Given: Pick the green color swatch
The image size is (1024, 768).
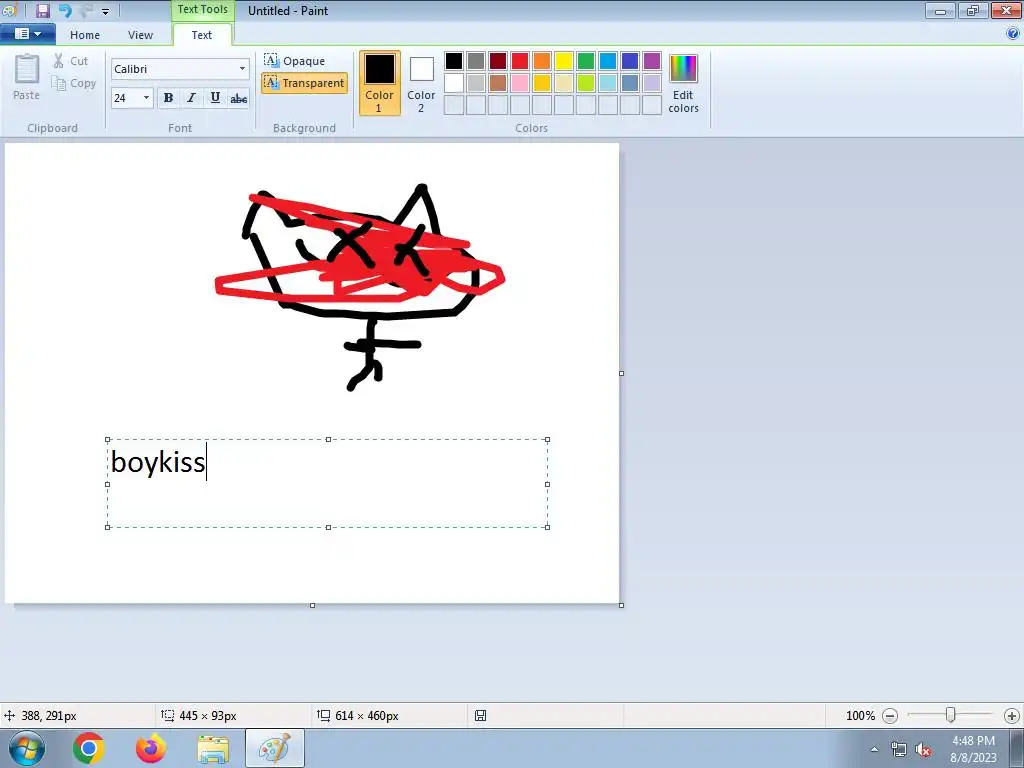Looking at the screenshot, I should 586,61.
